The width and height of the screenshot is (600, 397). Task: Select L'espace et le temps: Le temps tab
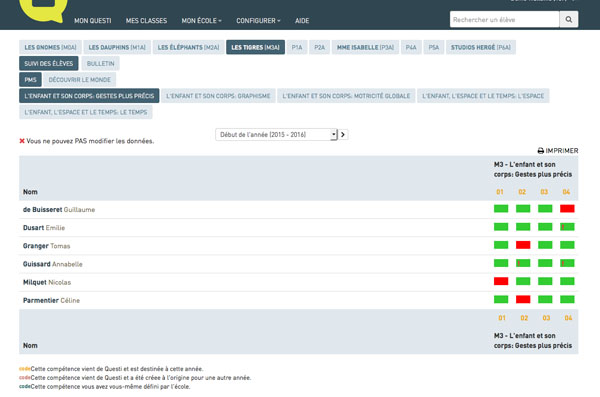coord(86,112)
